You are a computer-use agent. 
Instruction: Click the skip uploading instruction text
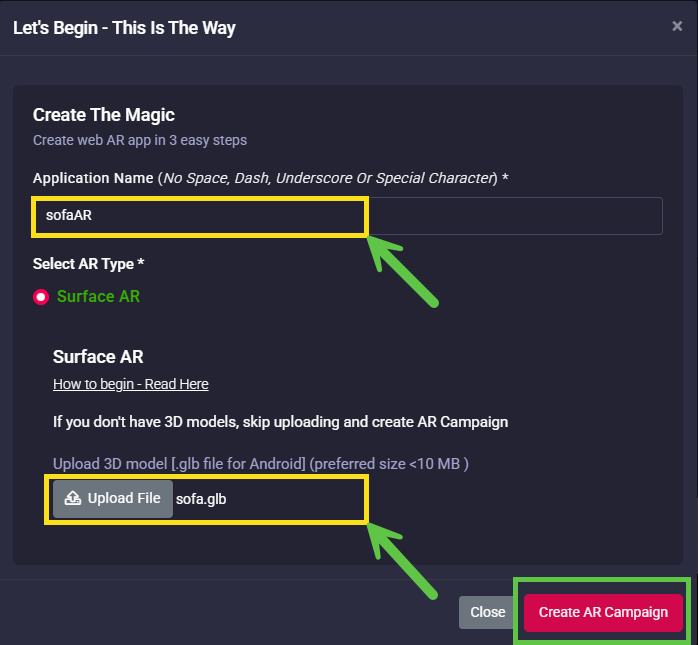(280, 422)
